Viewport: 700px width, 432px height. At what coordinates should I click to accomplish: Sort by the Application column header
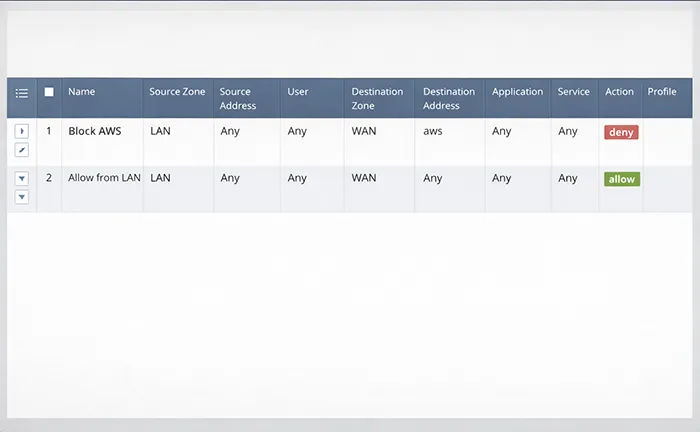click(517, 92)
